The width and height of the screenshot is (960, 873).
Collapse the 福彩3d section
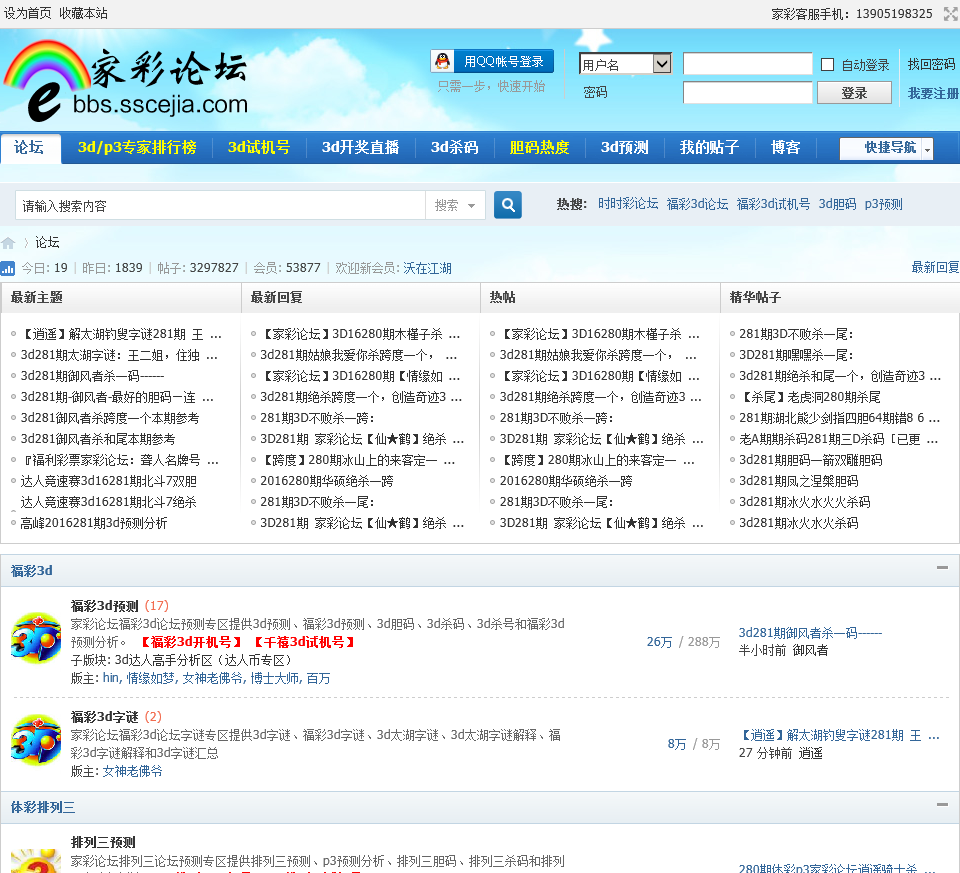click(x=942, y=568)
